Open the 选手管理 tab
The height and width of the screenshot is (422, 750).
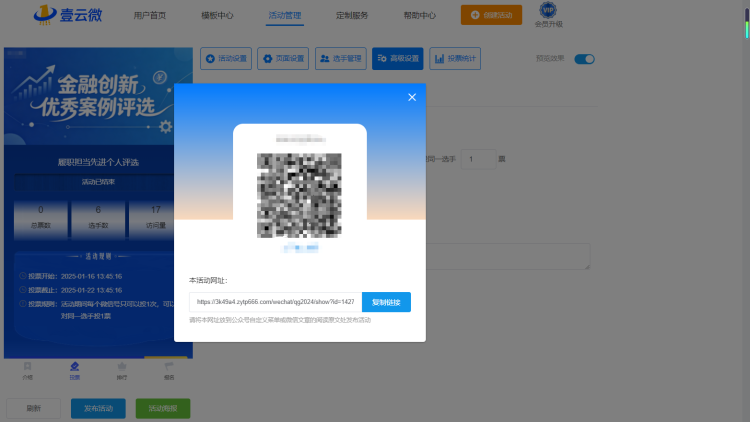coord(341,58)
